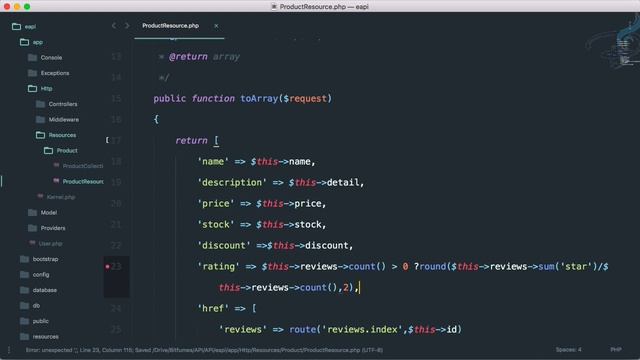Image resolution: width=640 pixels, height=360 pixels.
Task: Expand the Model folder
Action: pyautogui.click(x=49, y=213)
